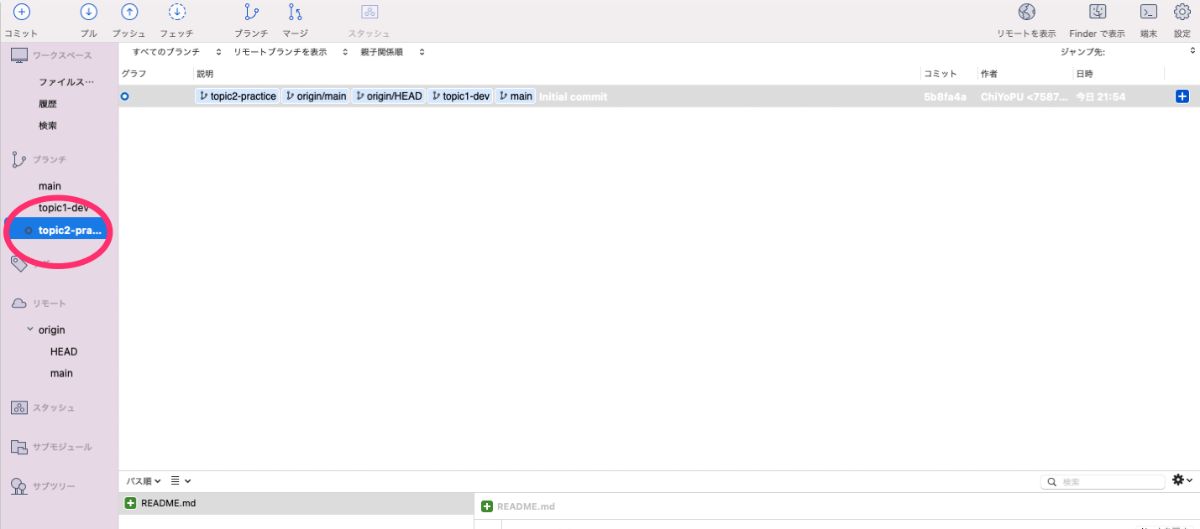The height and width of the screenshot is (529, 1200).
Task: Open the リモートブランチを表示 dropdown
Action: coord(290,52)
